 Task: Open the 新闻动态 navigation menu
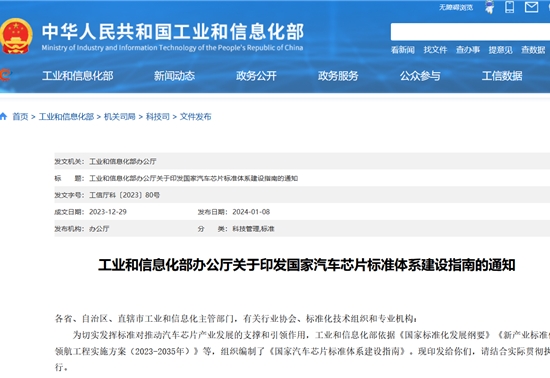(174, 76)
